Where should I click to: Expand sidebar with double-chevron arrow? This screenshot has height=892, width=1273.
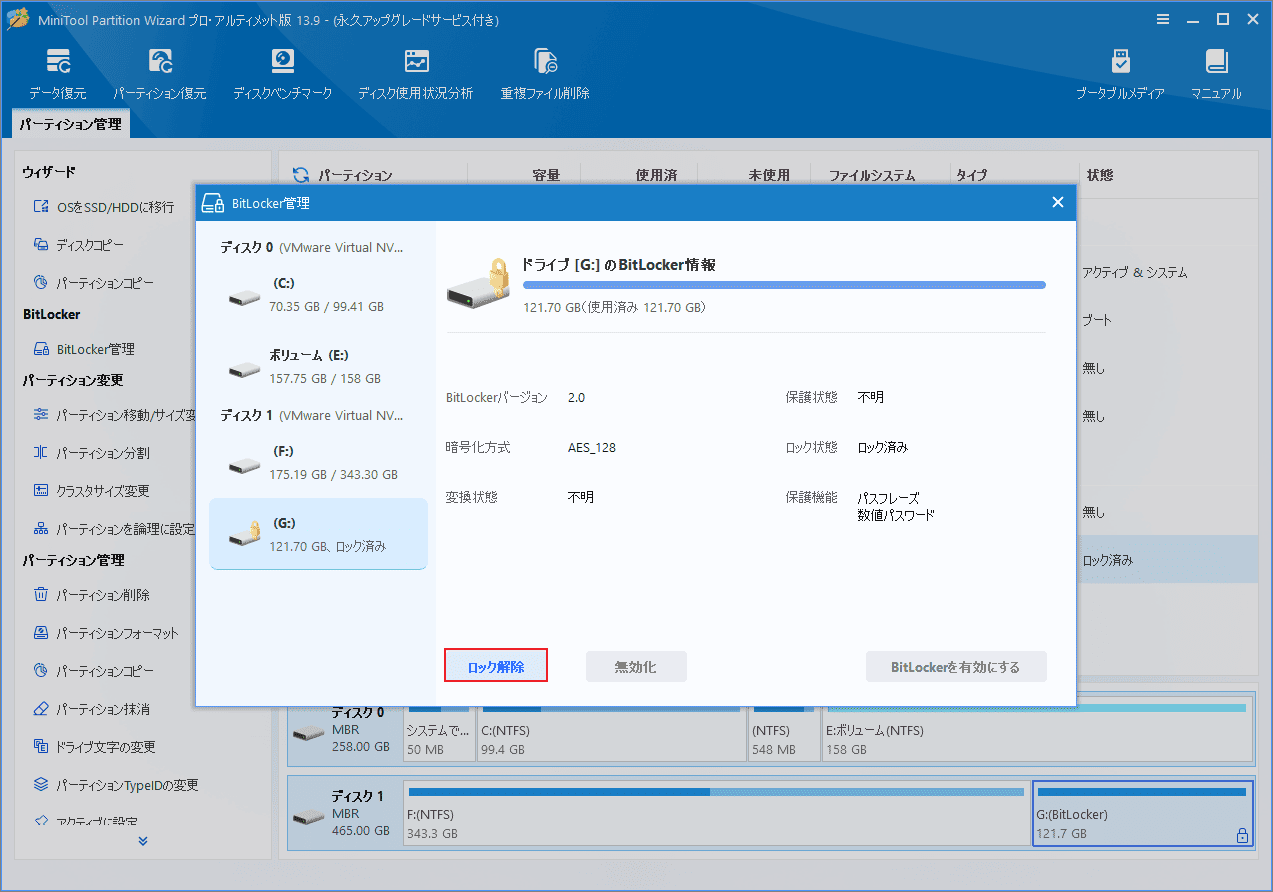pos(143,841)
